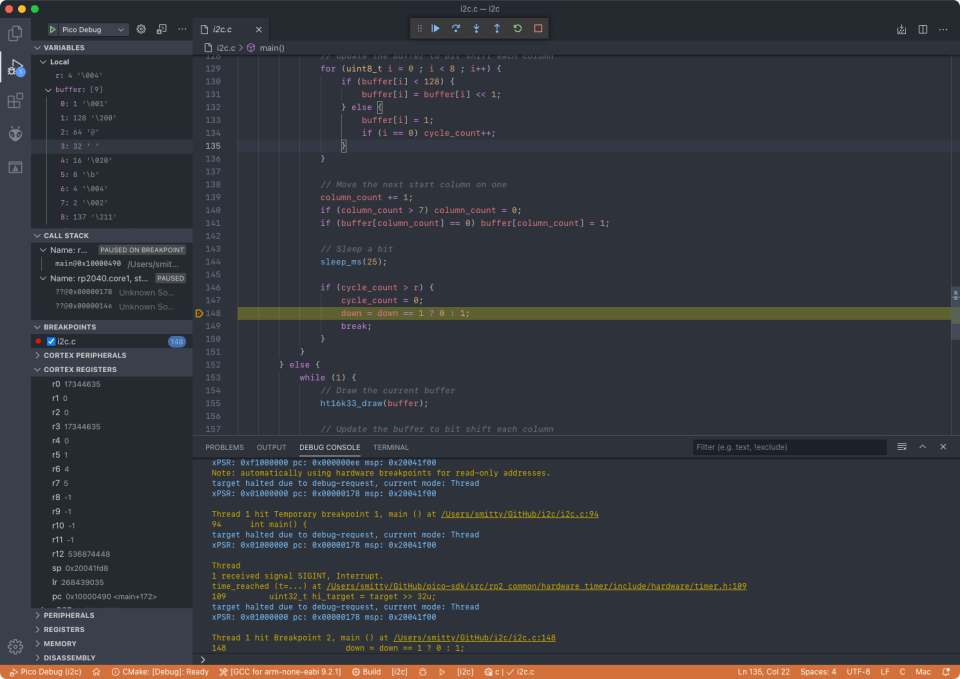Open the Extensions view in activity bar
Image resolution: width=960 pixels, height=679 pixels.
point(15,101)
